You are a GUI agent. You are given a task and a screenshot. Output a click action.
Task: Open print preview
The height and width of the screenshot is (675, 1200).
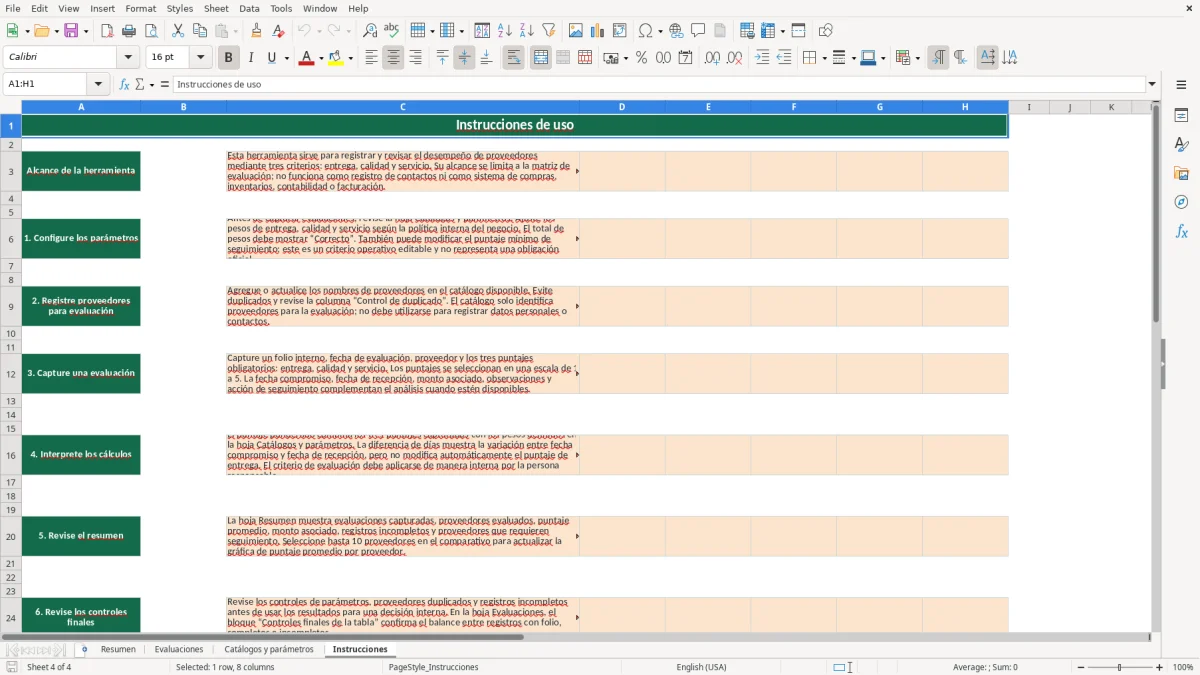(150, 31)
